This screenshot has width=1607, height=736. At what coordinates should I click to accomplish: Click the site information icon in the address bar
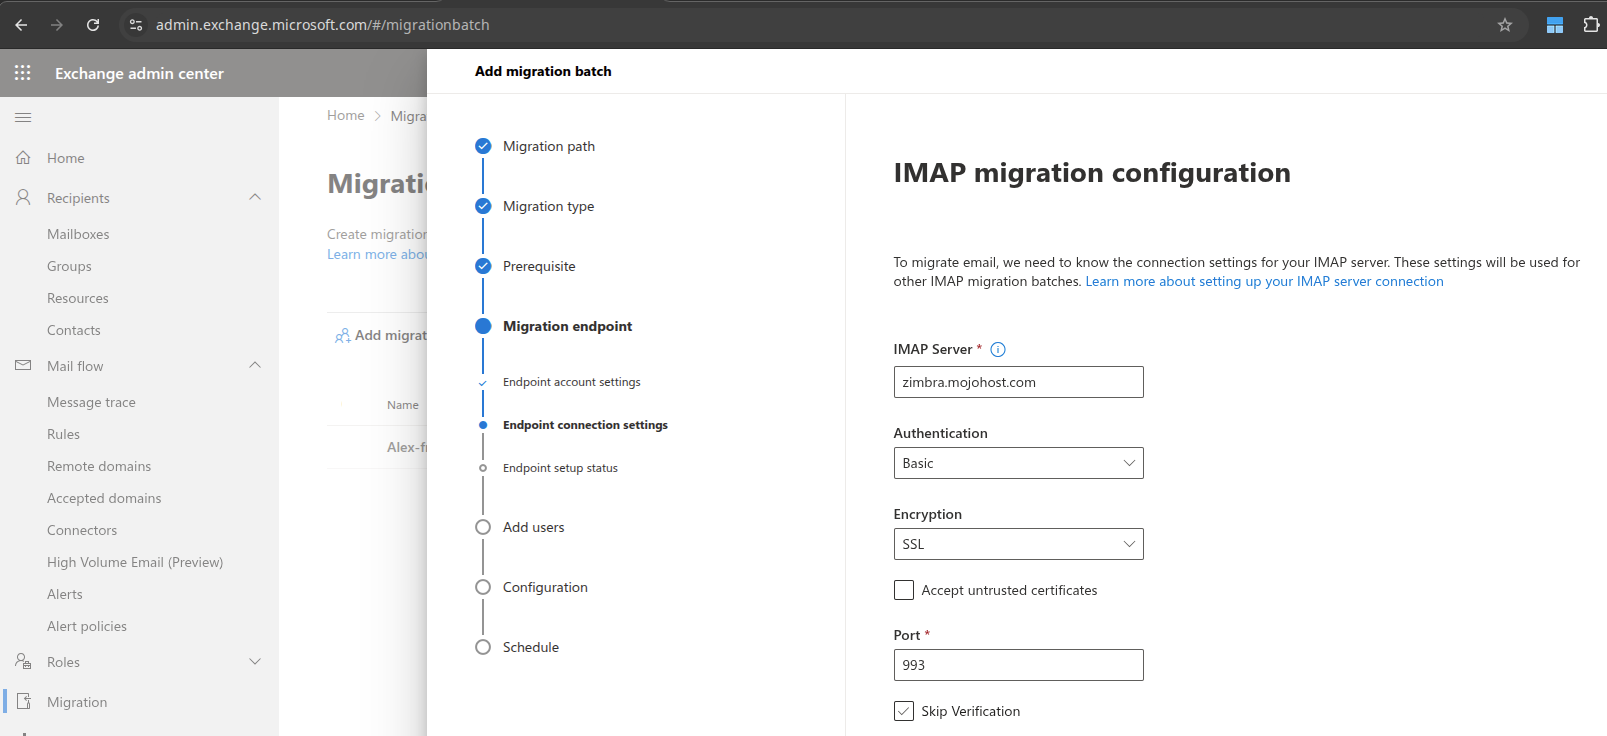pyautogui.click(x=136, y=25)
